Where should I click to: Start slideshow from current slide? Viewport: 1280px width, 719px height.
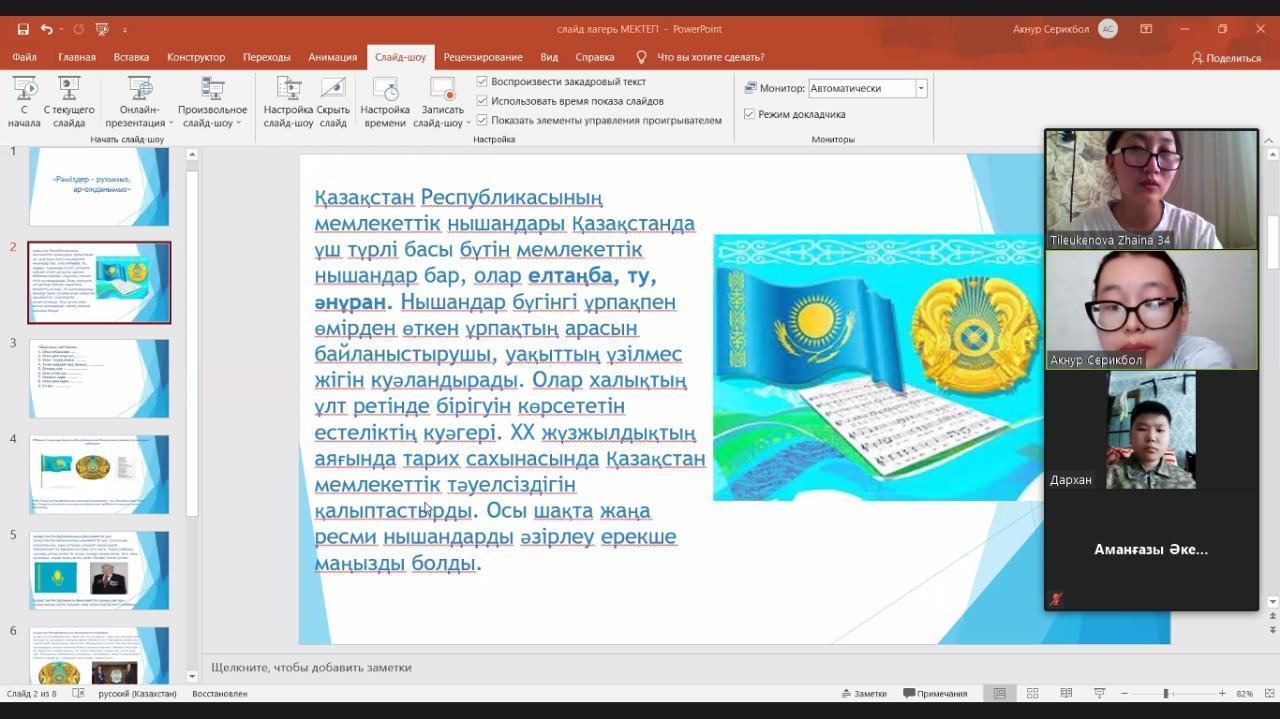pyautogui.click(x=69, y=102)
